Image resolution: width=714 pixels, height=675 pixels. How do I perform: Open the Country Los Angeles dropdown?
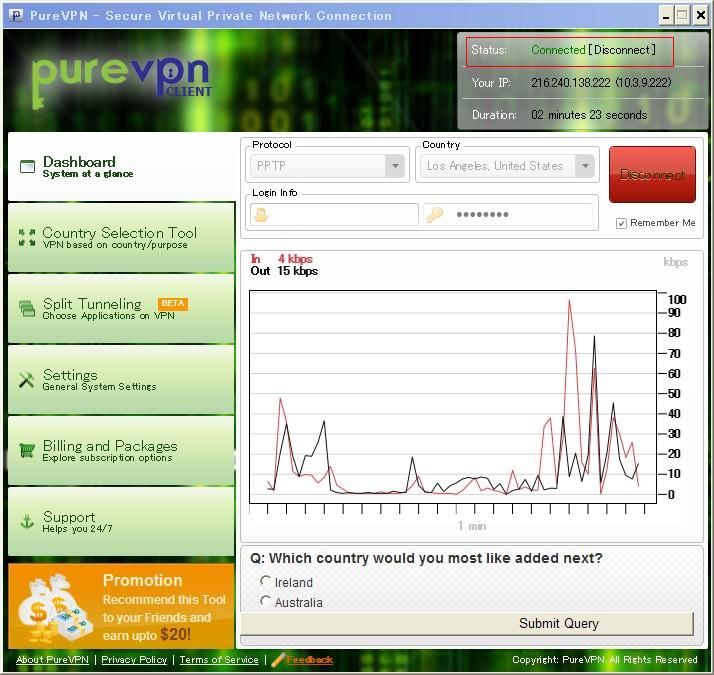click(x=507, y=166)
